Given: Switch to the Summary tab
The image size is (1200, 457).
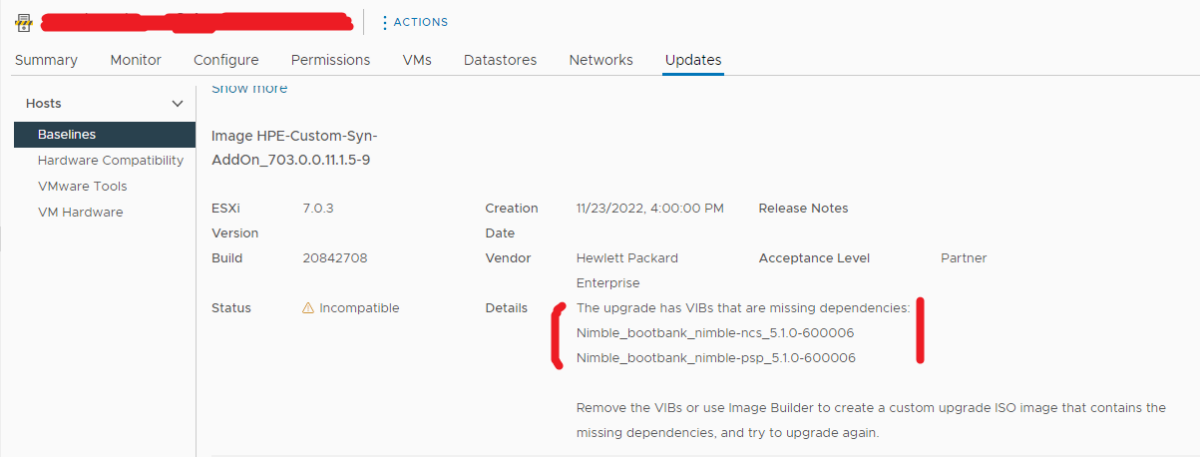Looking at the screenshot, I should [46, 60].
